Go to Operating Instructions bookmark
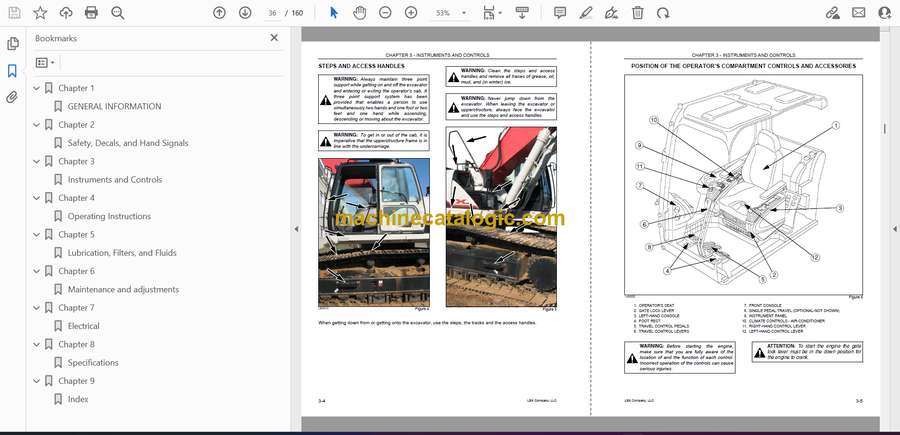Image resolution: width=900 pixels, height=435 pixels. 109,216
